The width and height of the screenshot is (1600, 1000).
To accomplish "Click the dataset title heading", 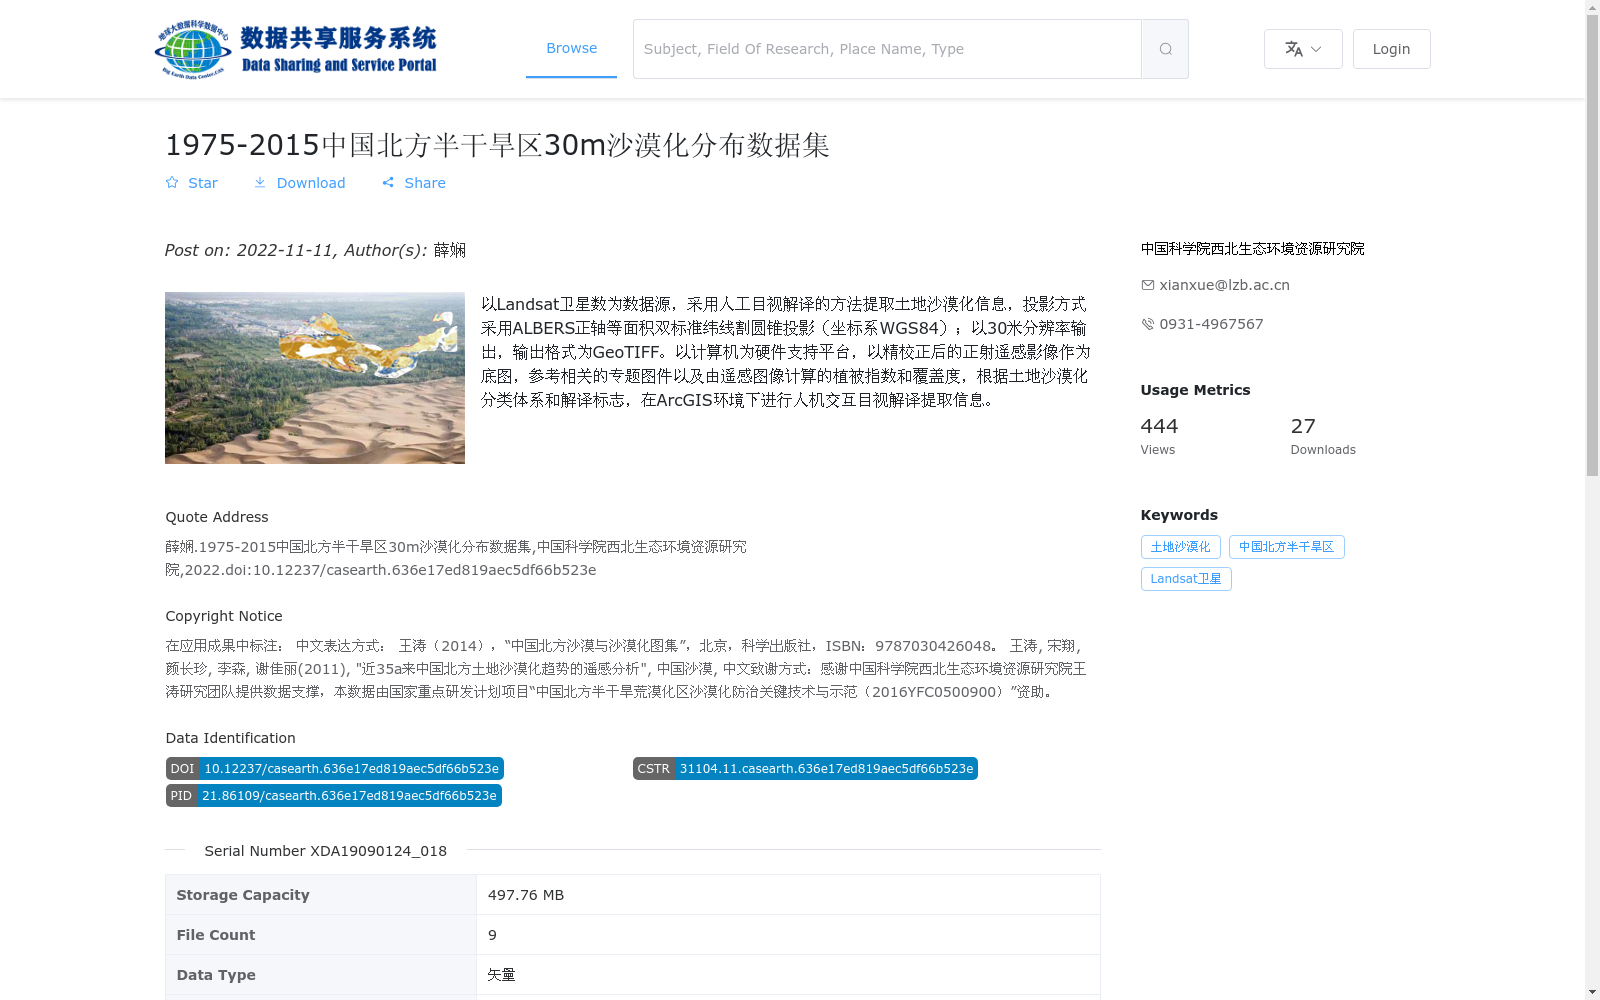I will pyautogui.click(x=497, y=145).
